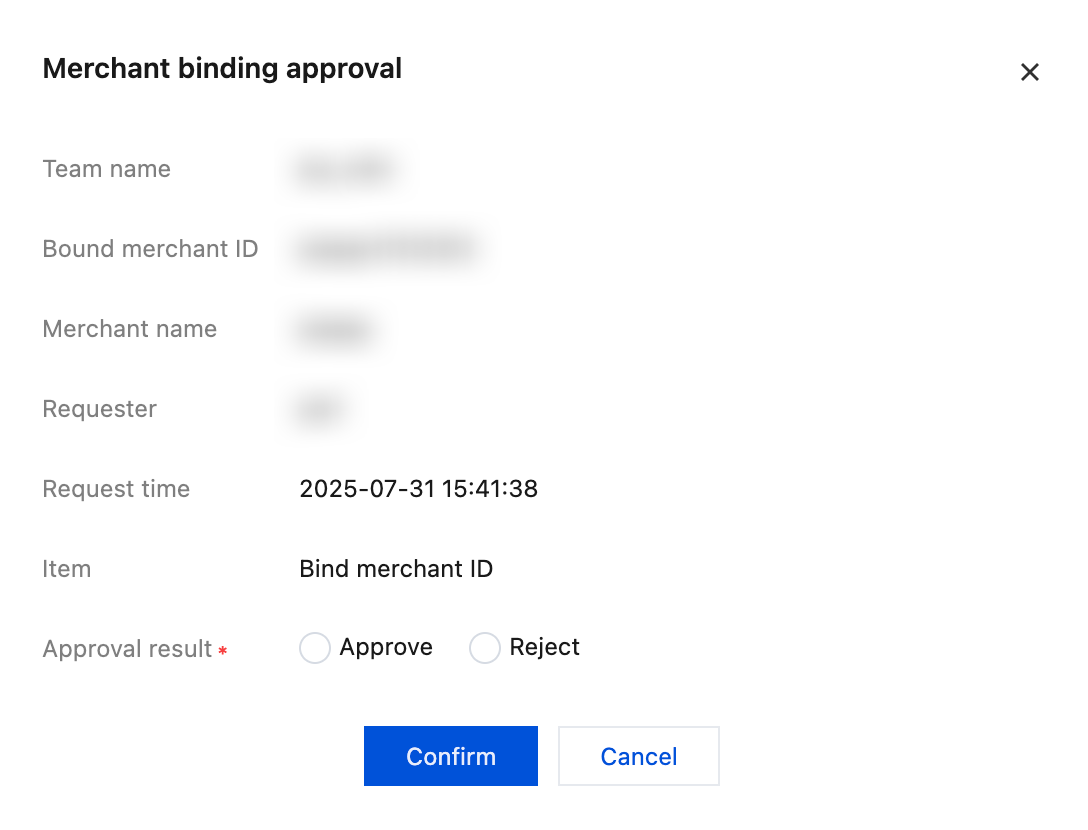Choose the Reject radio option
Screen dimensions: 1088x830
(x=485, y=648)
